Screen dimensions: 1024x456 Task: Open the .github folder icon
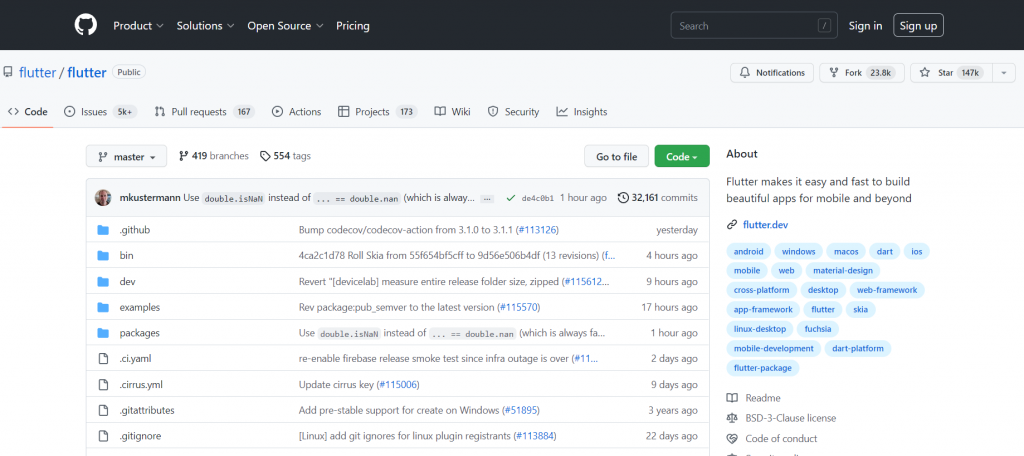pos(103,230)
